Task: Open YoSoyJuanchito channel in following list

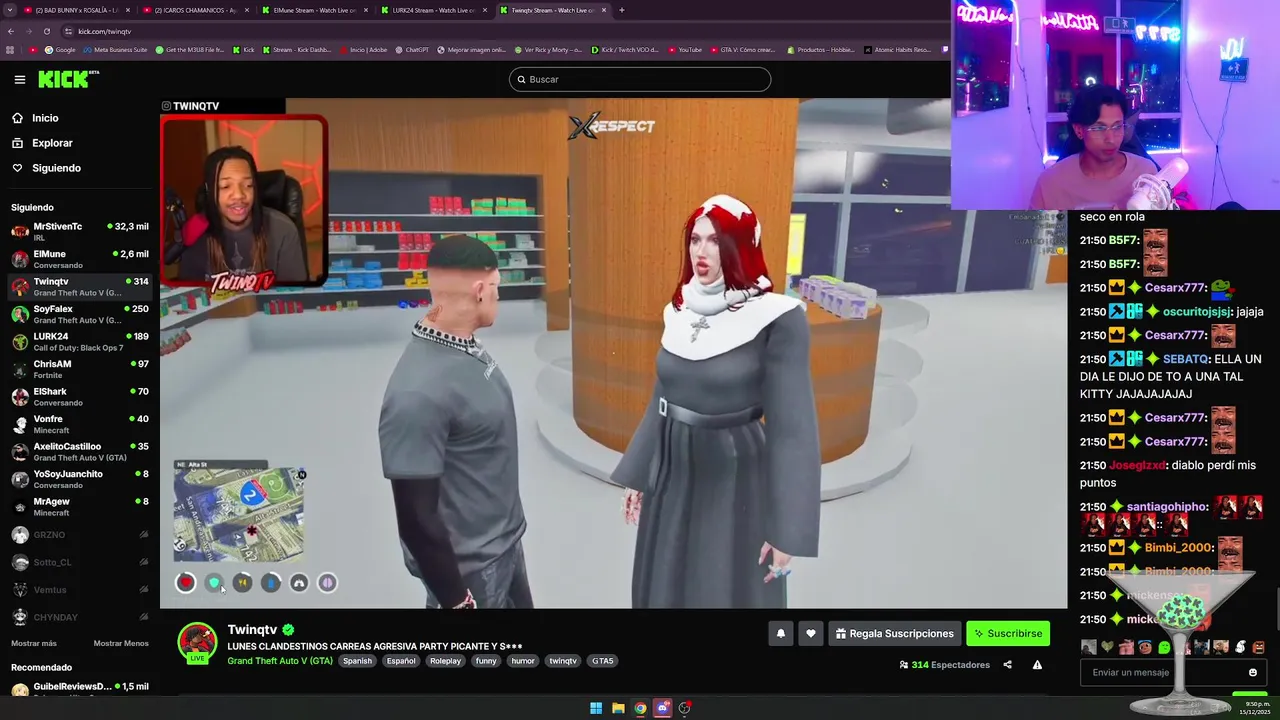Action: pos(80,479)
